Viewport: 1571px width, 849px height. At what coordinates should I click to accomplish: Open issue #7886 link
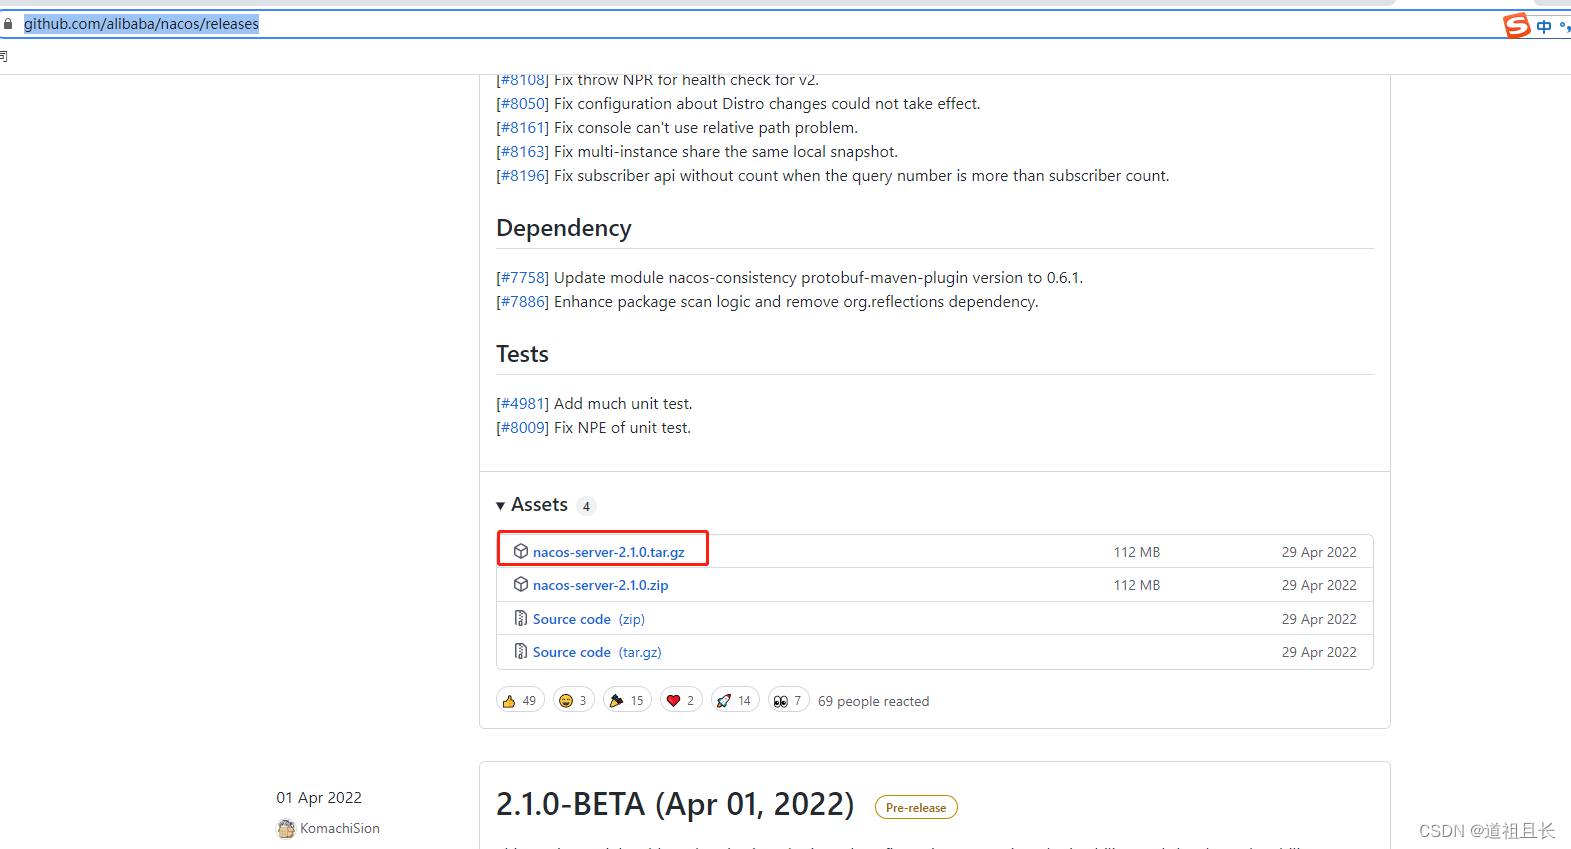[522, 302]
